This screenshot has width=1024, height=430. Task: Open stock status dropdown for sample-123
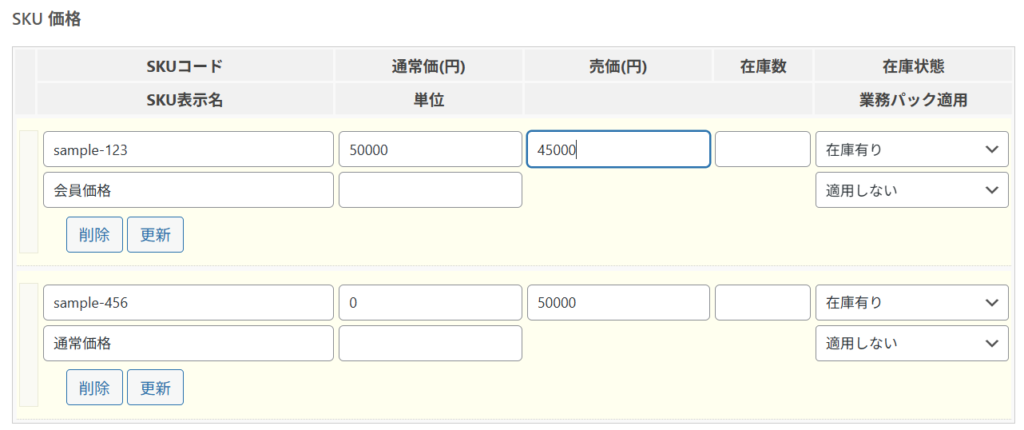(911, 149)
